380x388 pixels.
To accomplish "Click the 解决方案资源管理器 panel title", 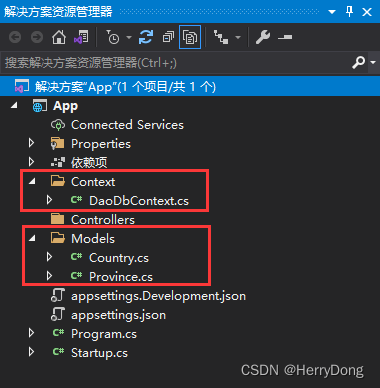I will point(58,12).
